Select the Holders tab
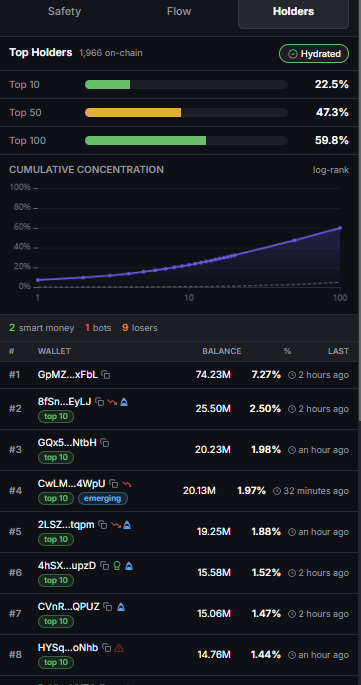 [293, 11]
